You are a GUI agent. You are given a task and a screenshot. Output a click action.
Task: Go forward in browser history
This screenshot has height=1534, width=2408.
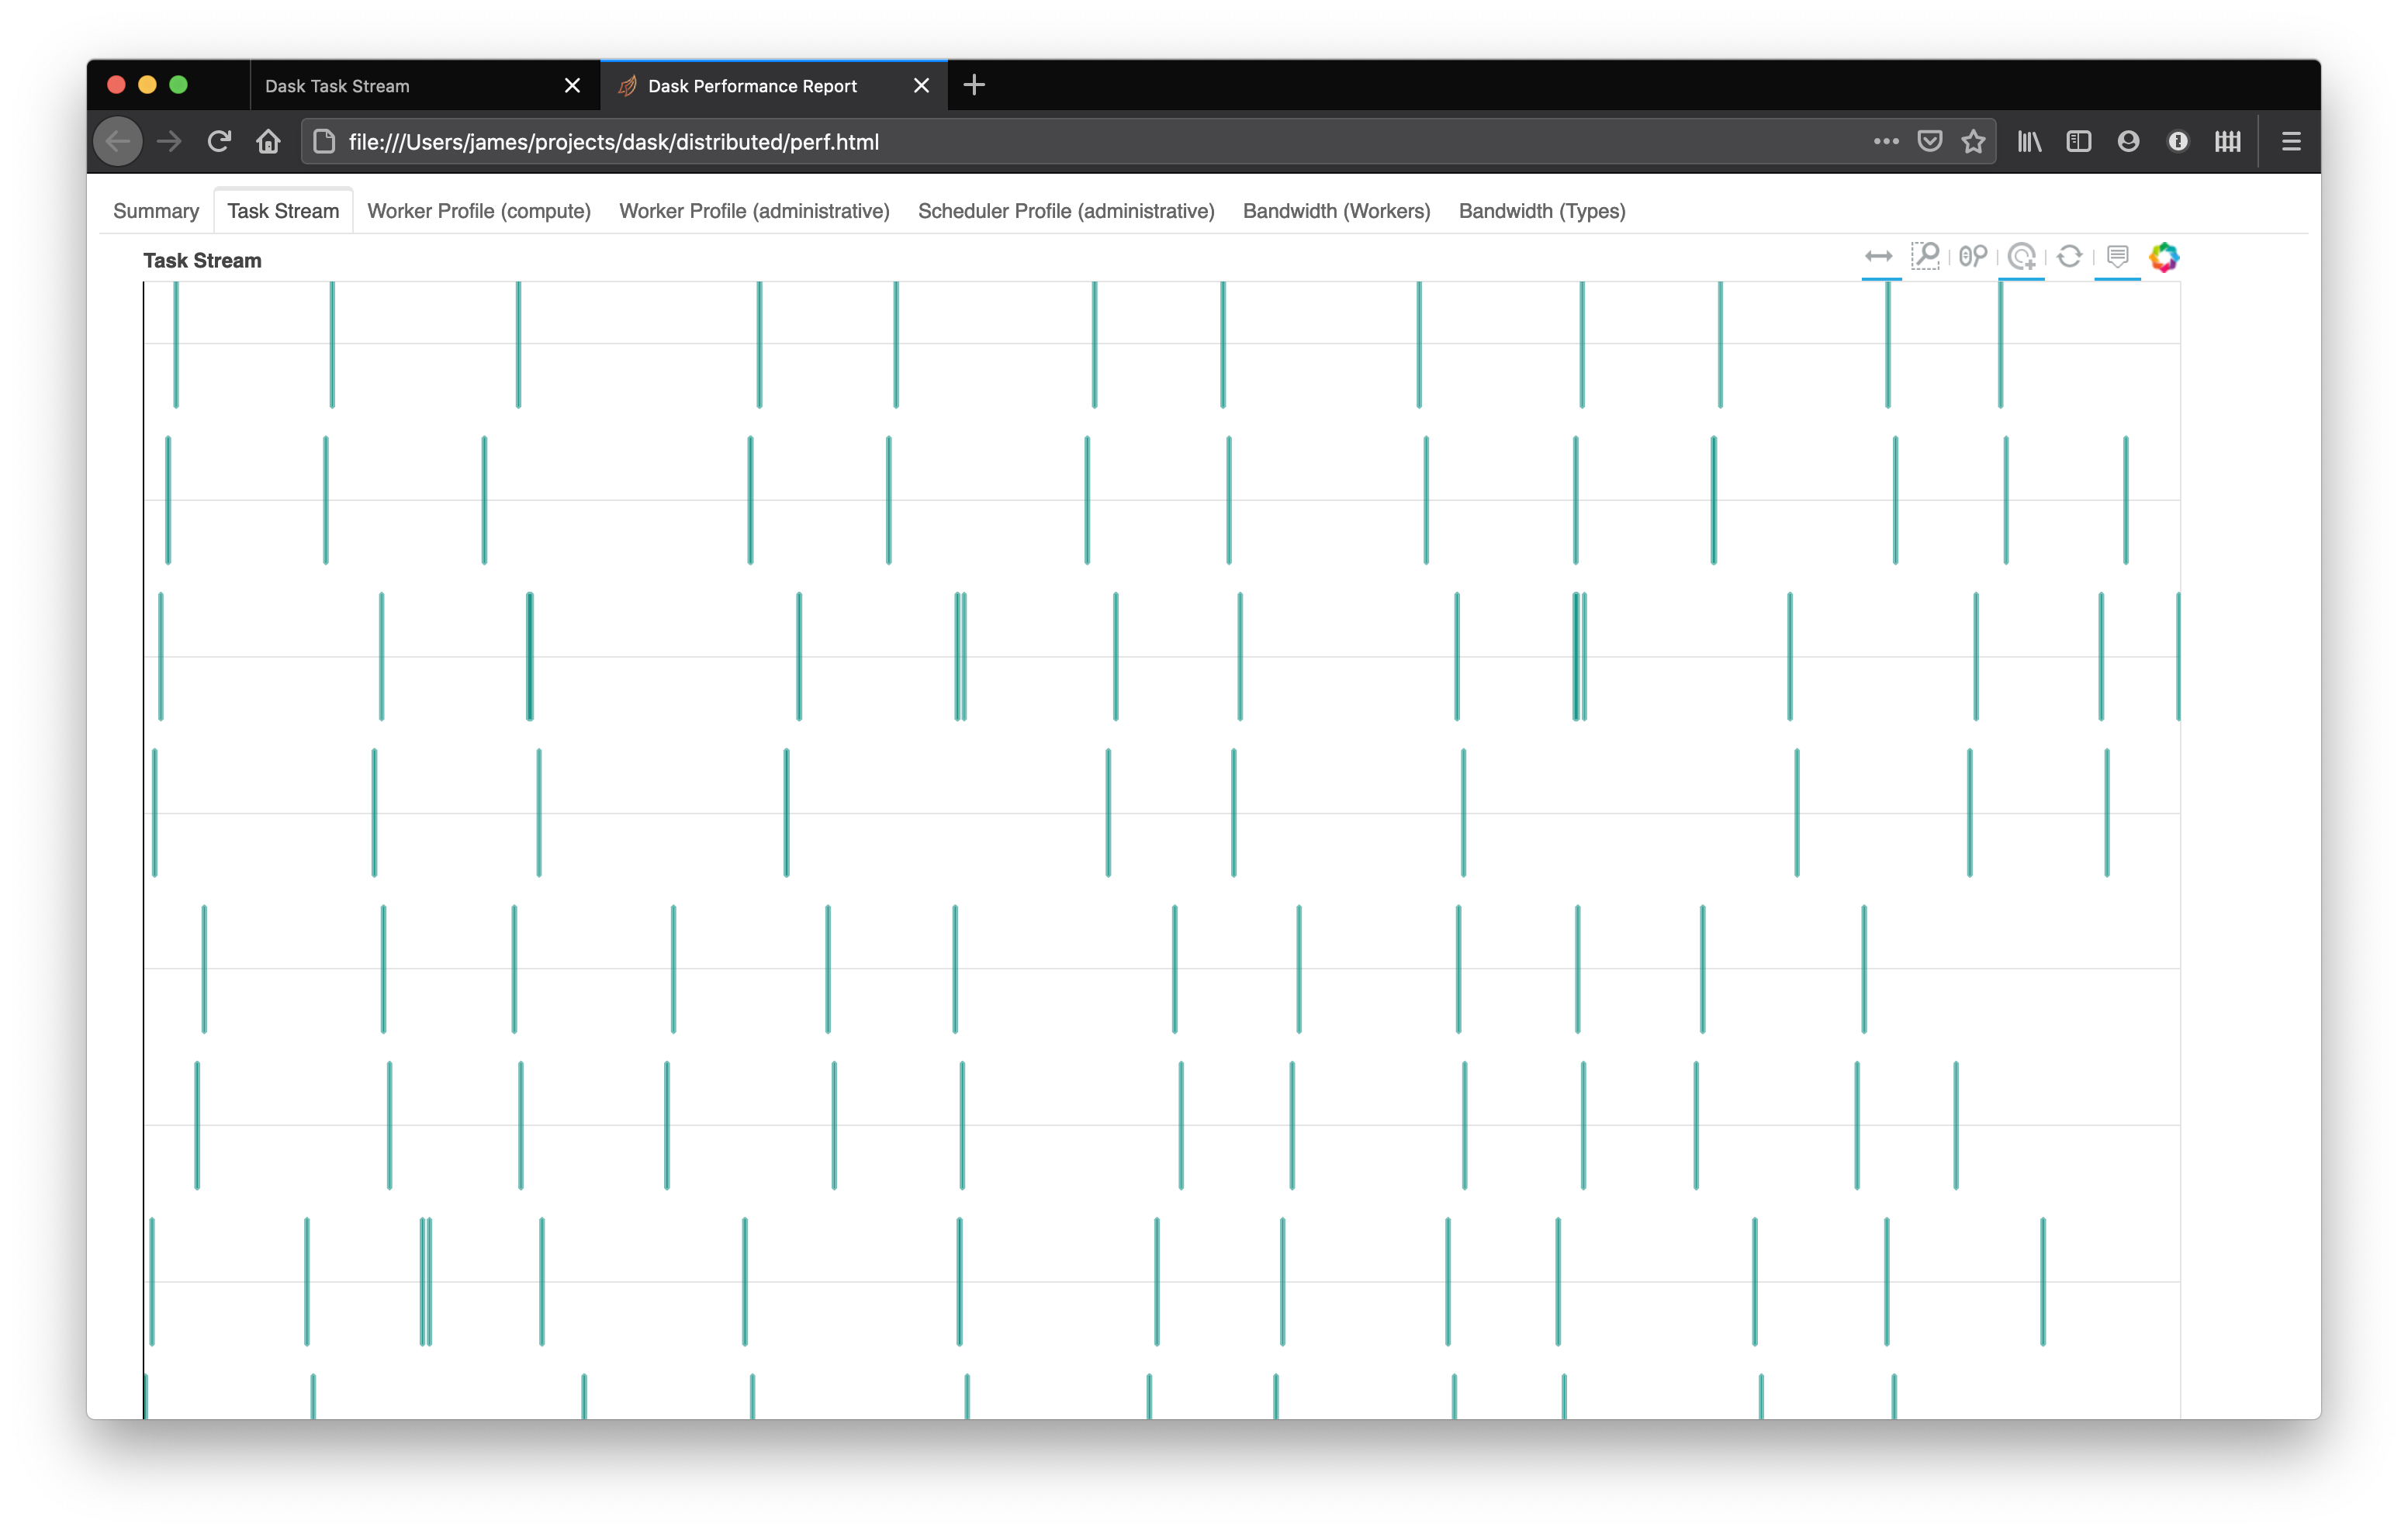point(169,142)
